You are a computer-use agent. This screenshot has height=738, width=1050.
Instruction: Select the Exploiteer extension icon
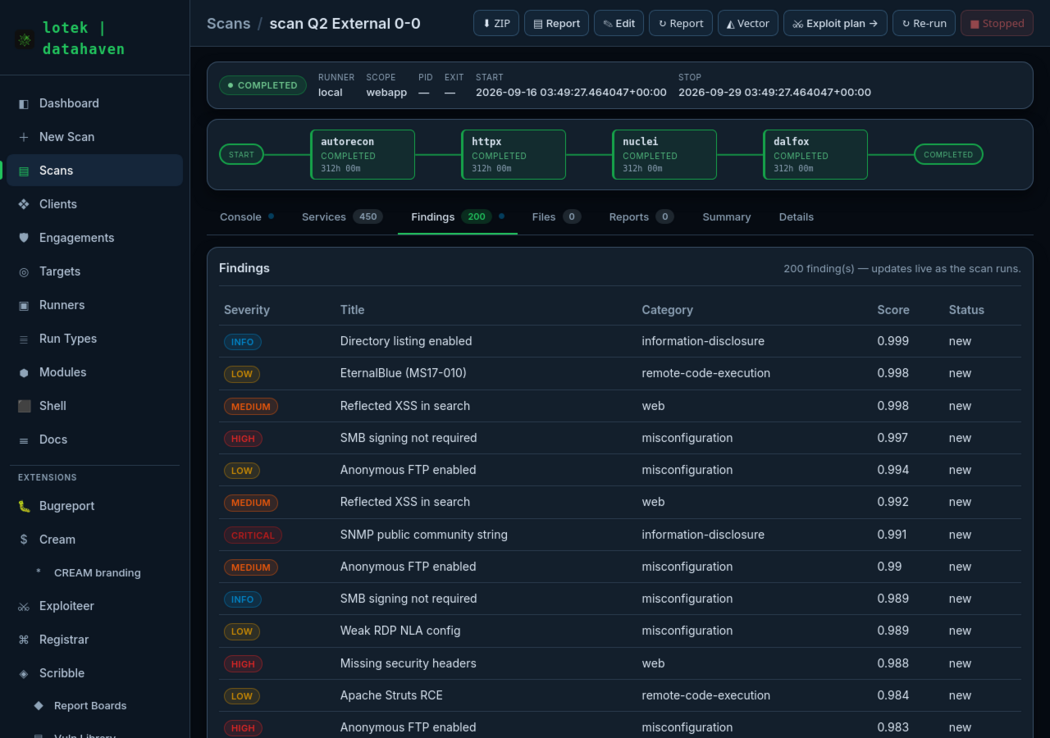[23, 606]
